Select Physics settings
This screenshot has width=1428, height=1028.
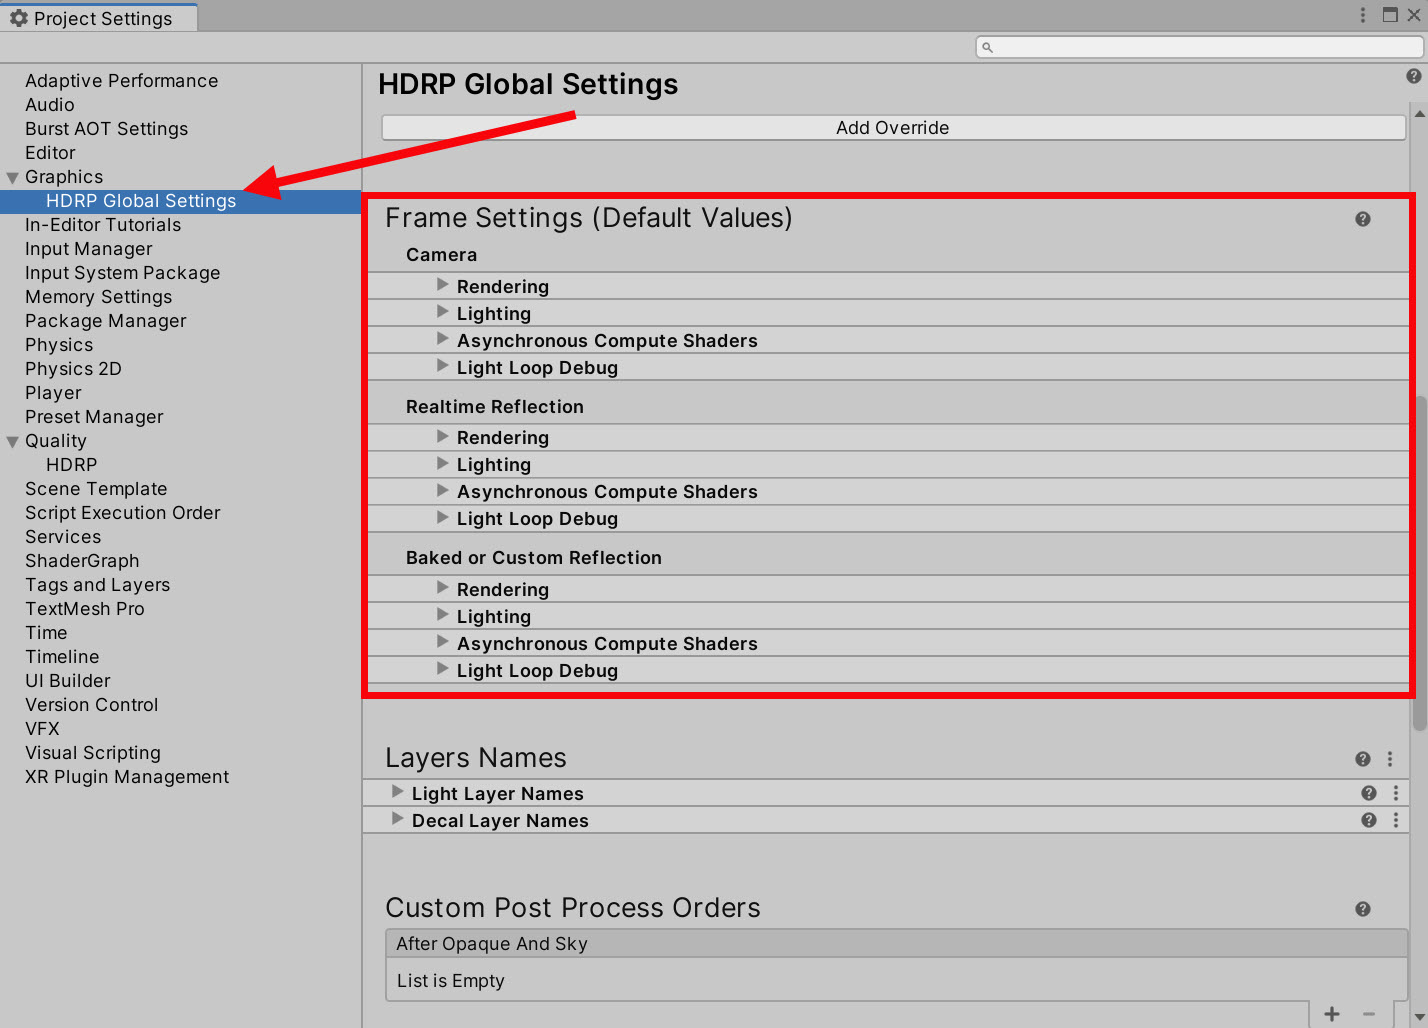pyautogui.click(x=59, y=345)
